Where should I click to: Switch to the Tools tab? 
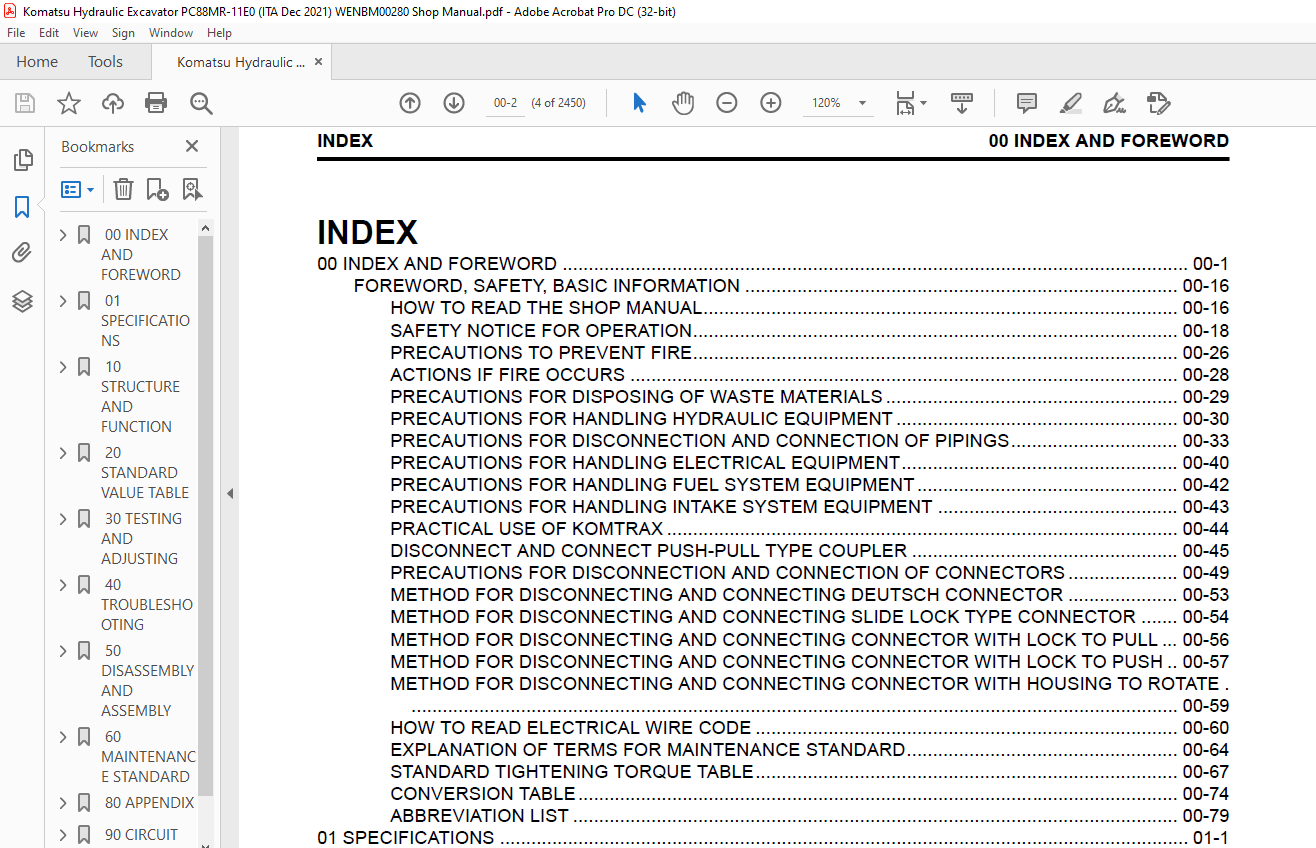click(x=105, y=62)
